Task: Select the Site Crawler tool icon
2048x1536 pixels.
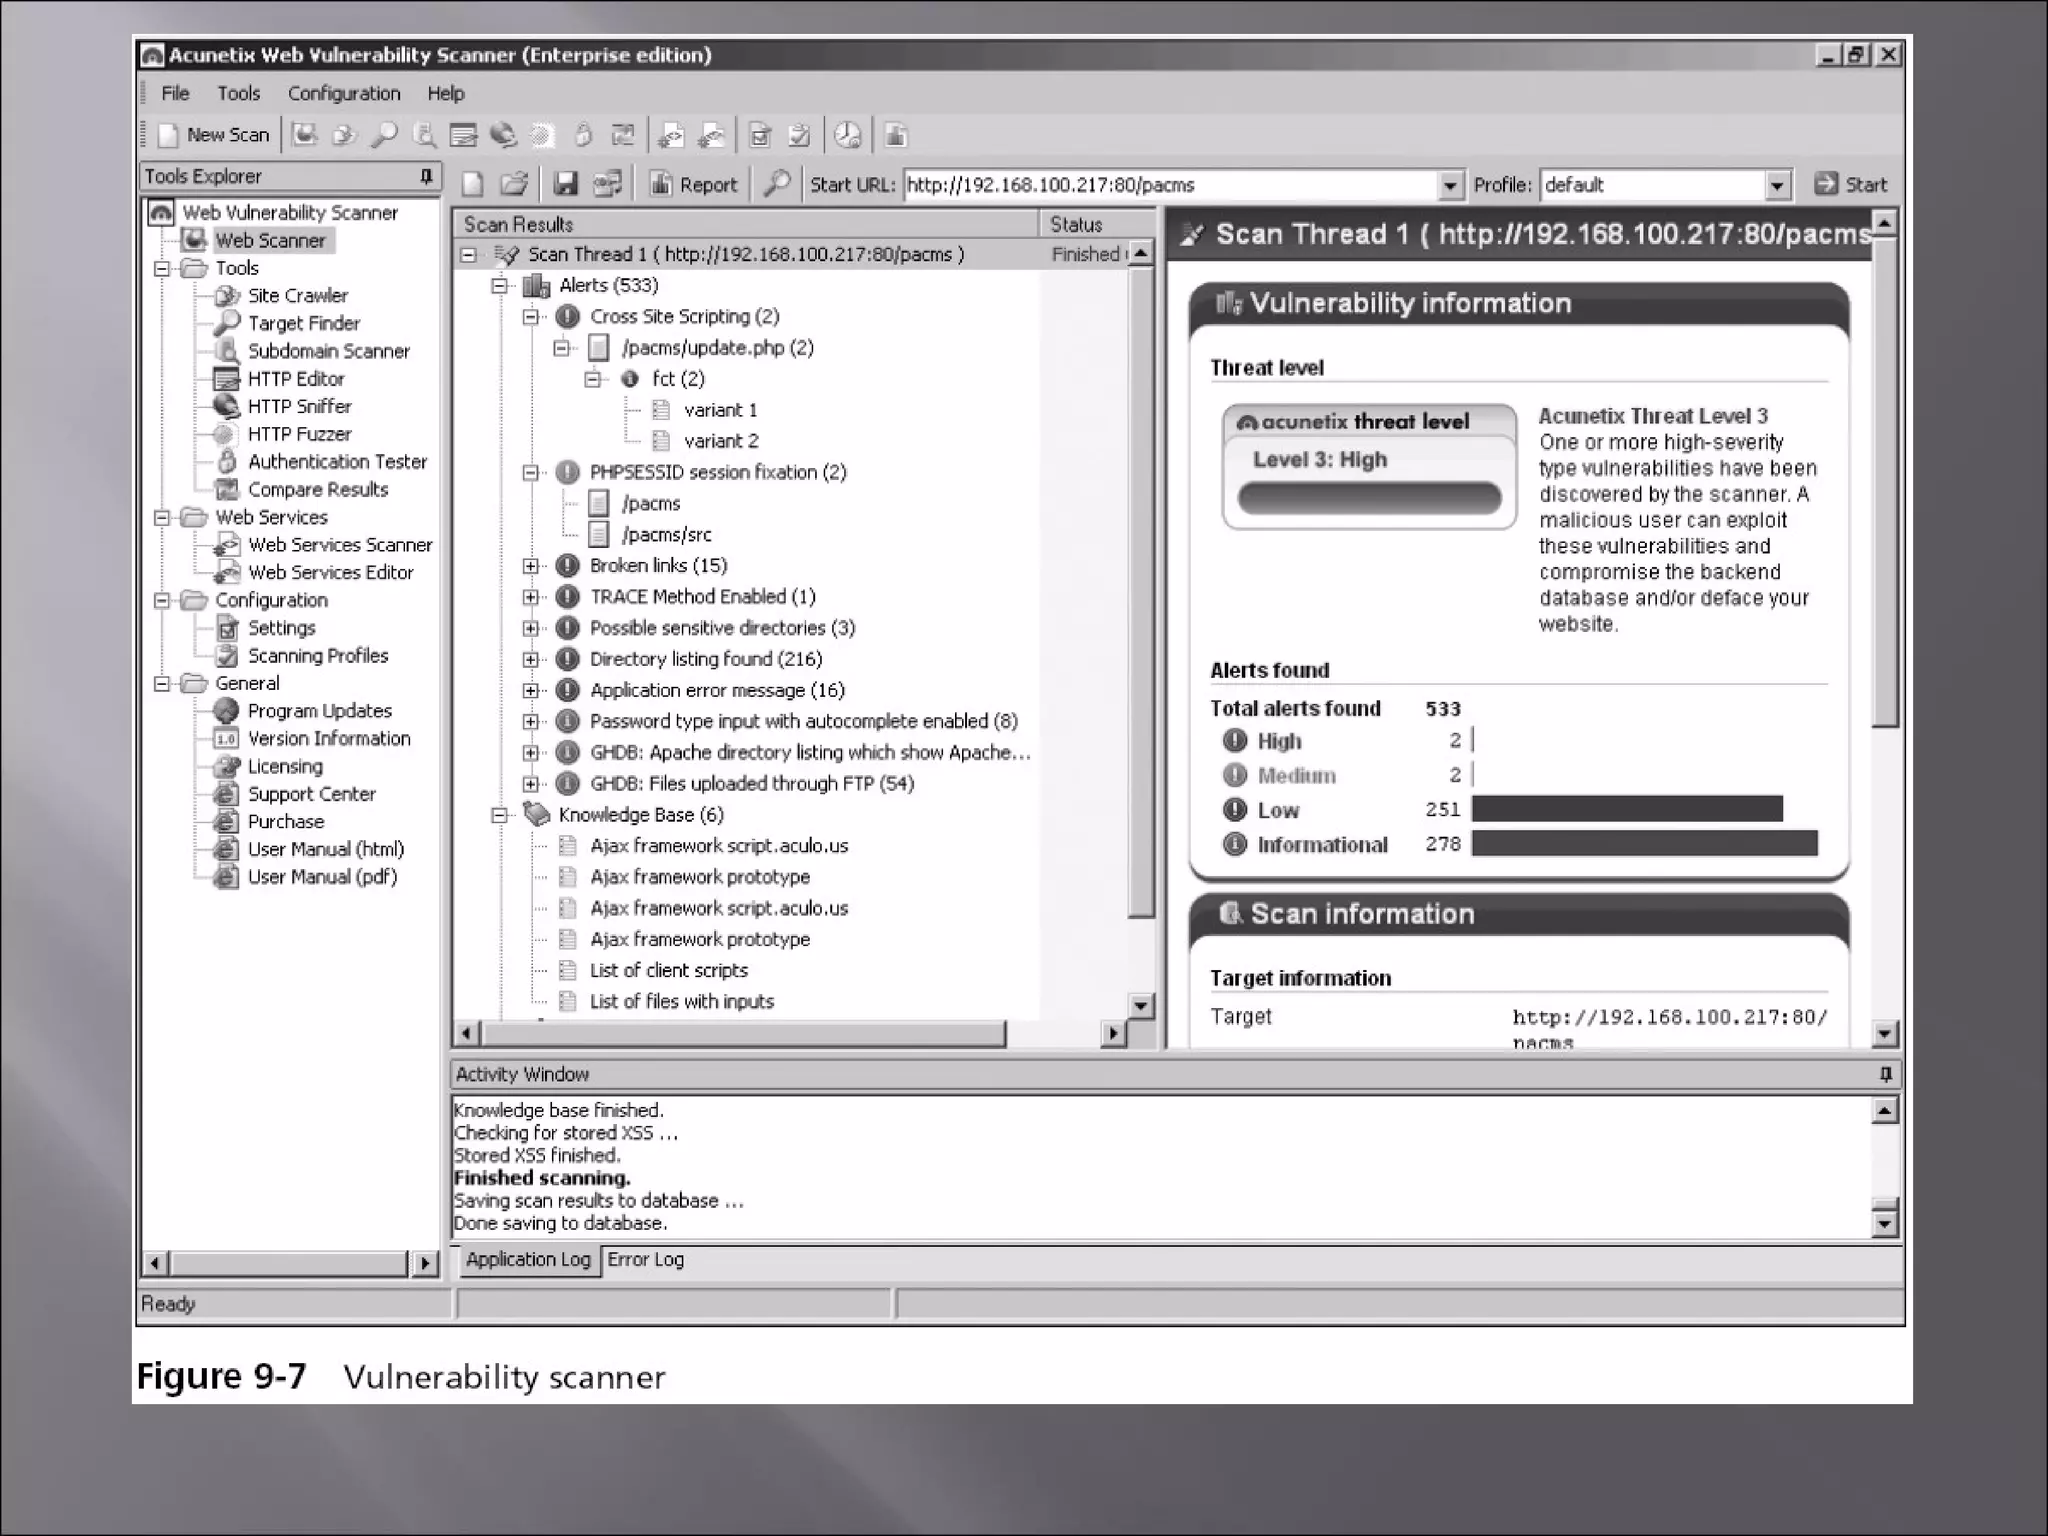Action: (x=227, y=296)
